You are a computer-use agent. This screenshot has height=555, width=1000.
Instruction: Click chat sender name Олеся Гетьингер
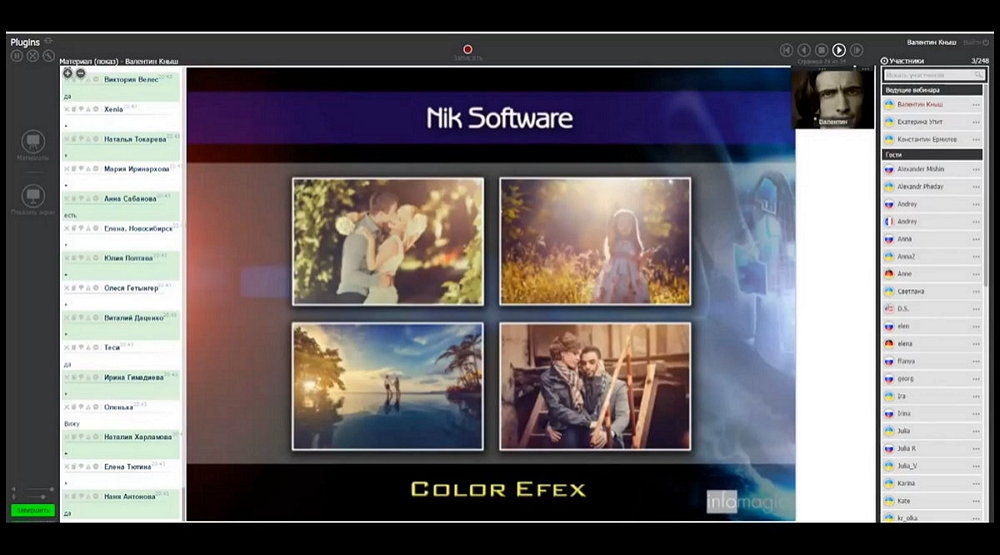[131, 288]
